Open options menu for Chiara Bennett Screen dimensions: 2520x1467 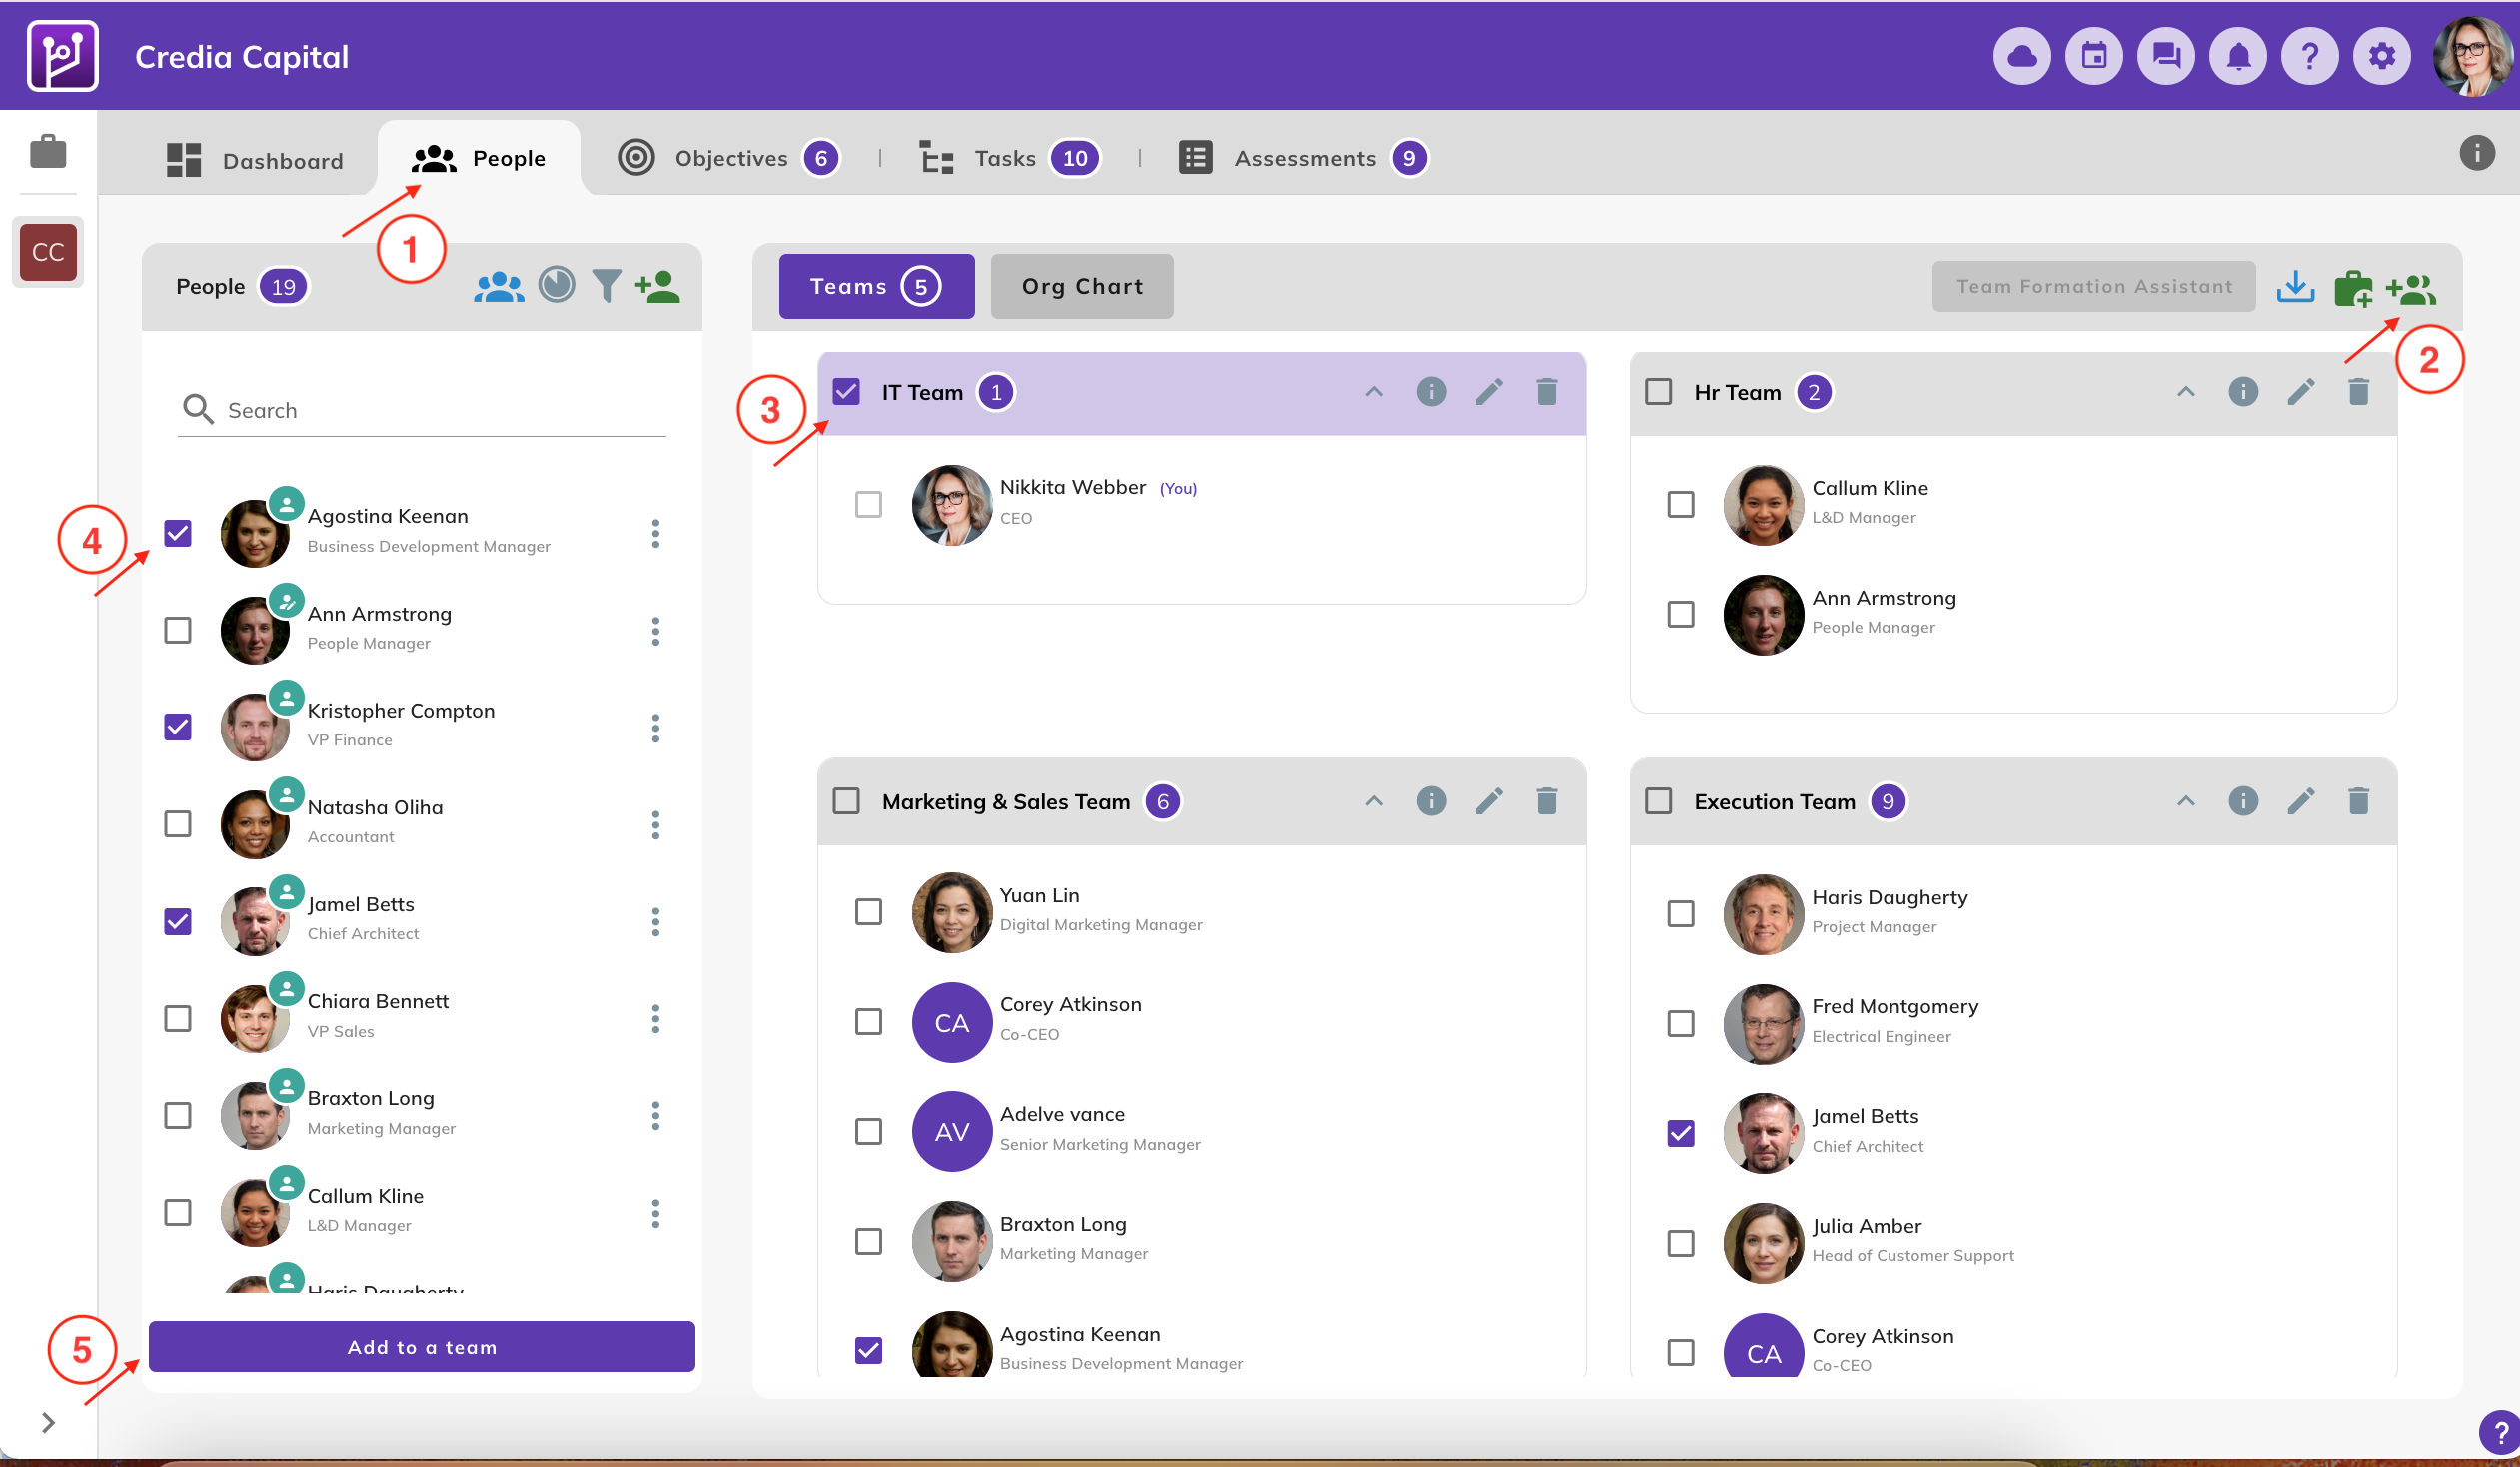point(656,1018)
